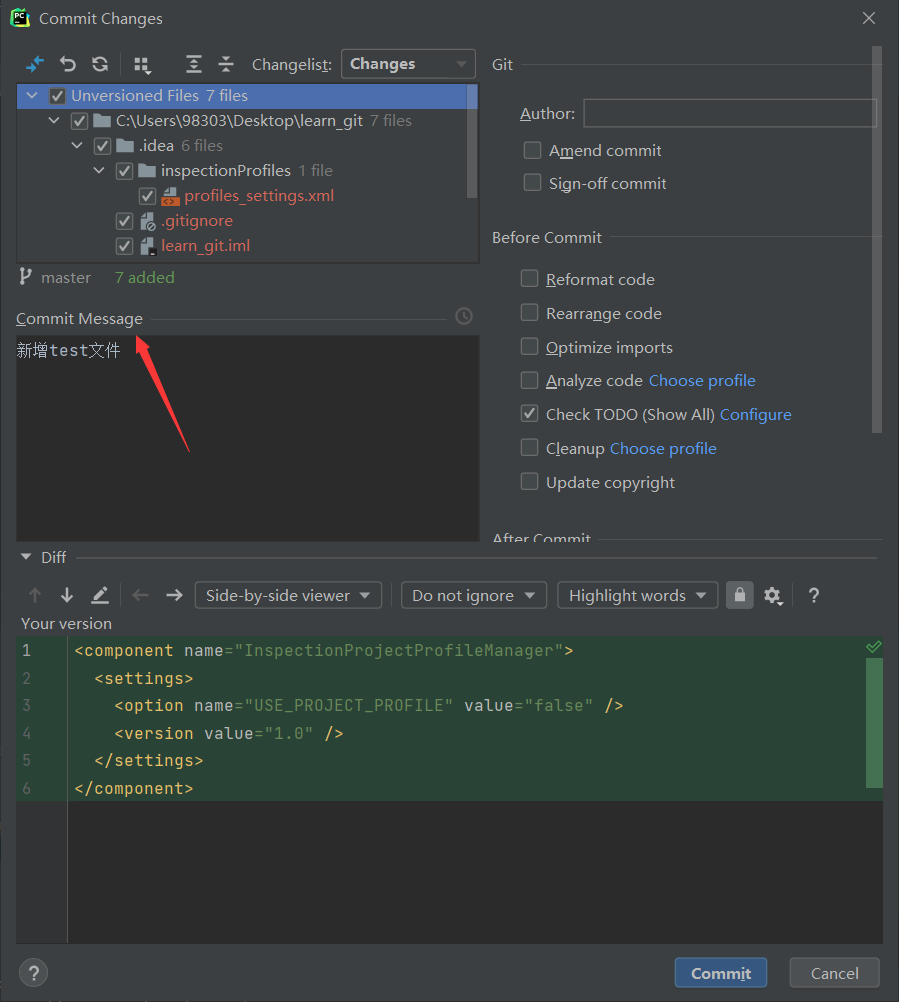
Task: Click the Show Diff arrows icon
Action: tap(35, 64)
